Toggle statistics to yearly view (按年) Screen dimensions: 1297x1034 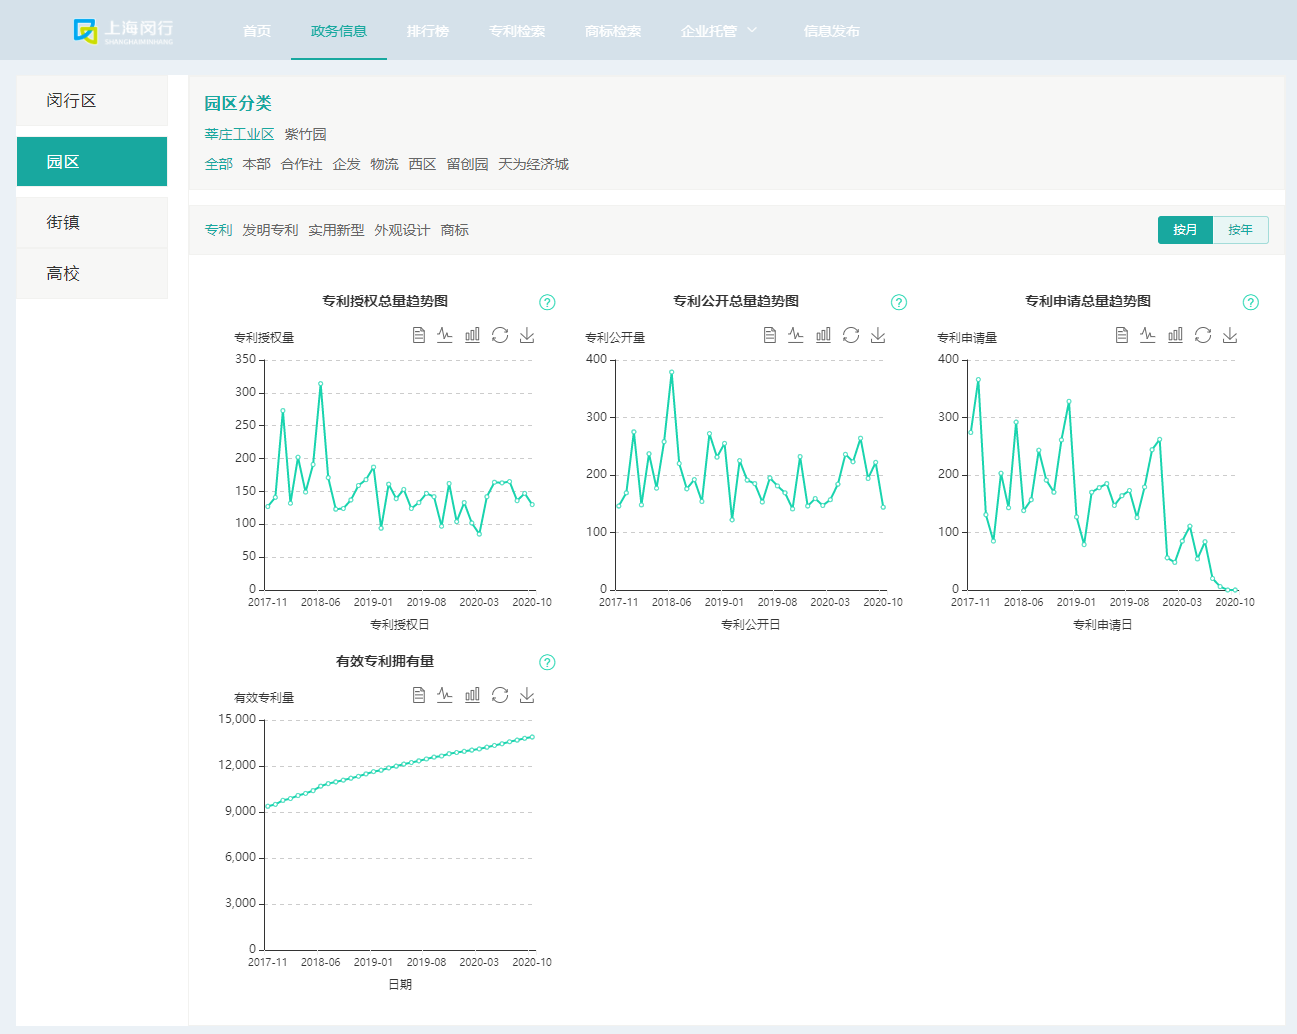[x=1240, y=230]
